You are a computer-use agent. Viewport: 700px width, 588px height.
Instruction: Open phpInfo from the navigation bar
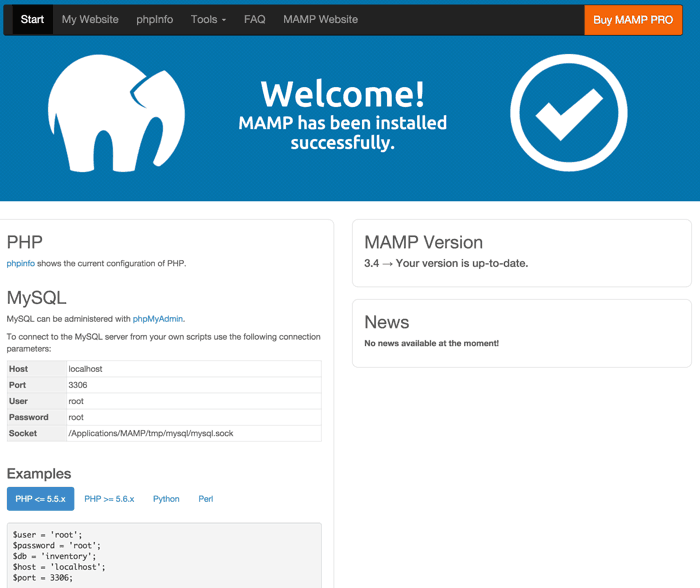click(154, 20)
